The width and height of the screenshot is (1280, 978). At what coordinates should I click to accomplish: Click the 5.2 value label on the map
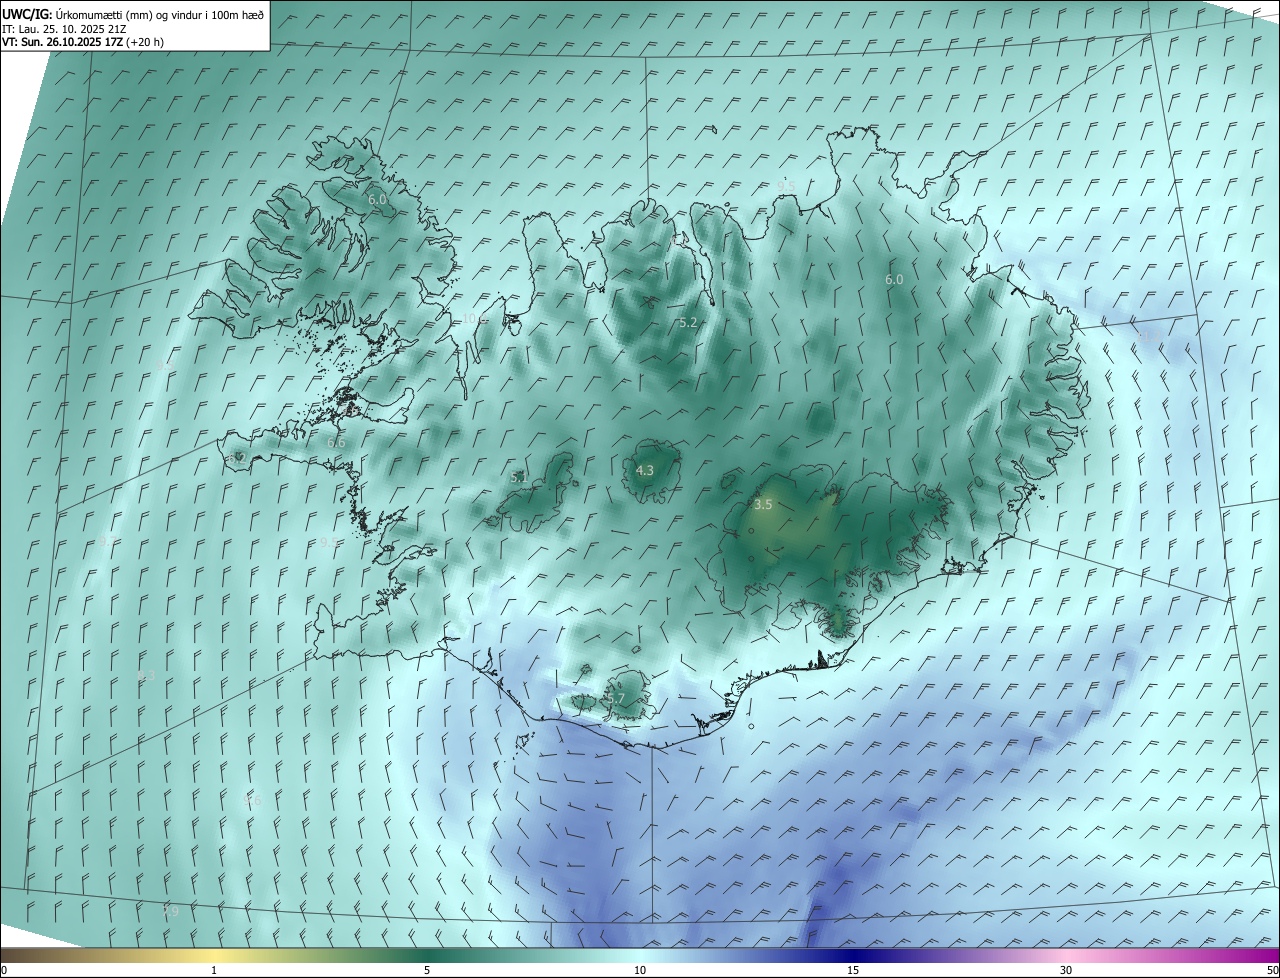(688, 322)
